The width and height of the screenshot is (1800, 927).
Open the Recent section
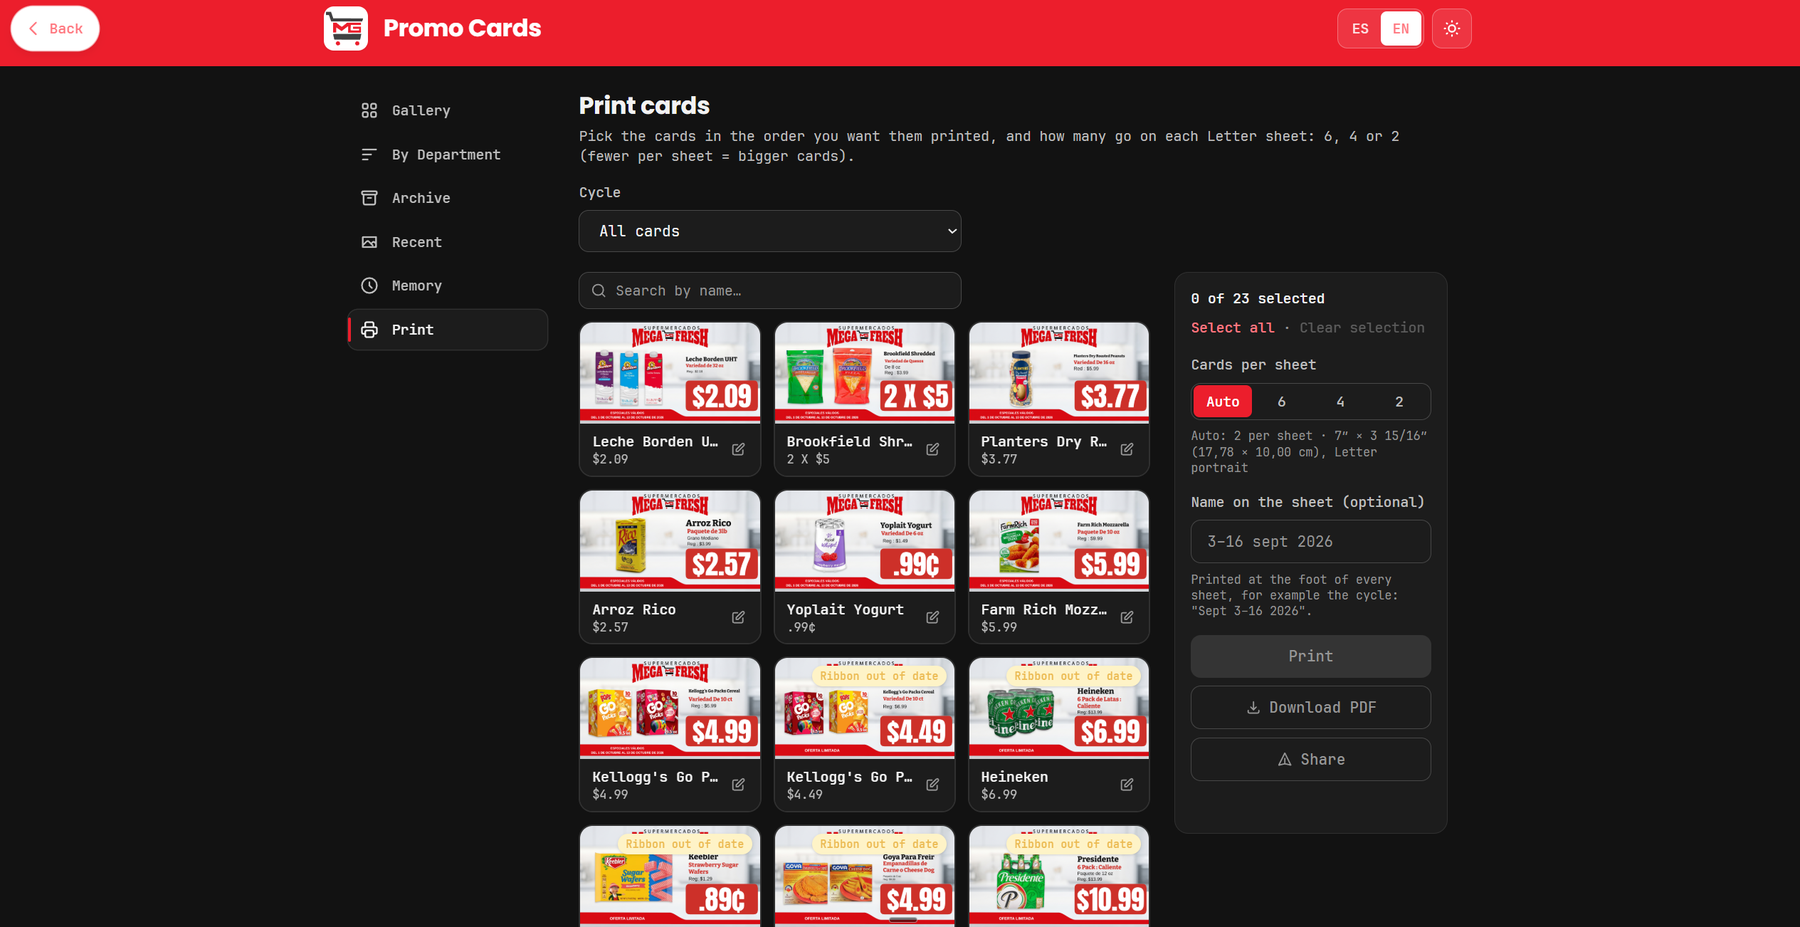(448, 242)
